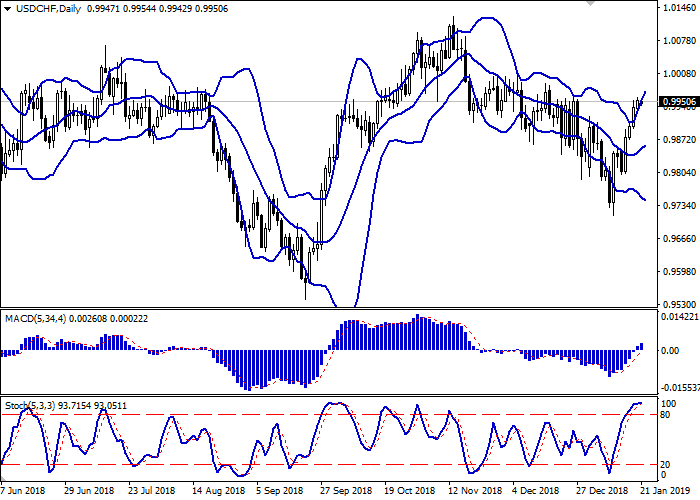Viewport: 700px width, 500px height.
Task: Open the dropdown arrow beside USDCHF,Daily
Action: (8, 9)
